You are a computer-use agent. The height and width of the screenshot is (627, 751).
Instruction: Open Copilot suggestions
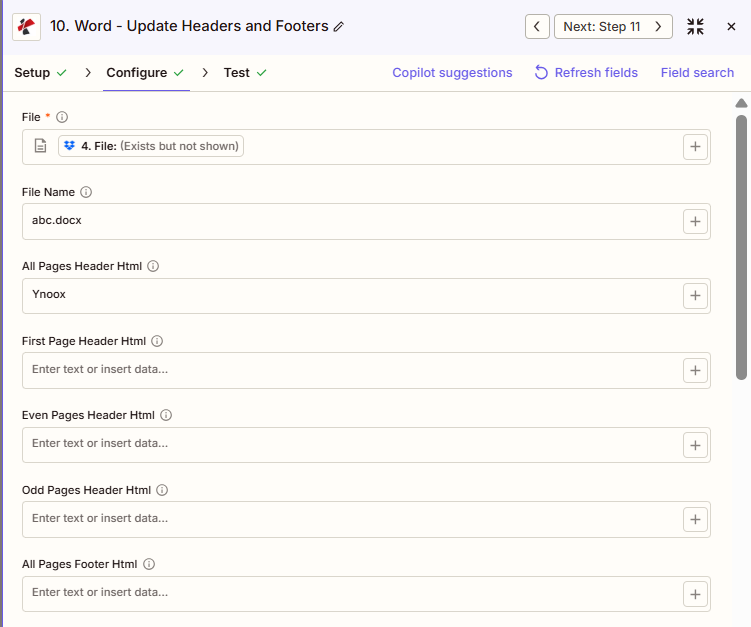[452, 73]
